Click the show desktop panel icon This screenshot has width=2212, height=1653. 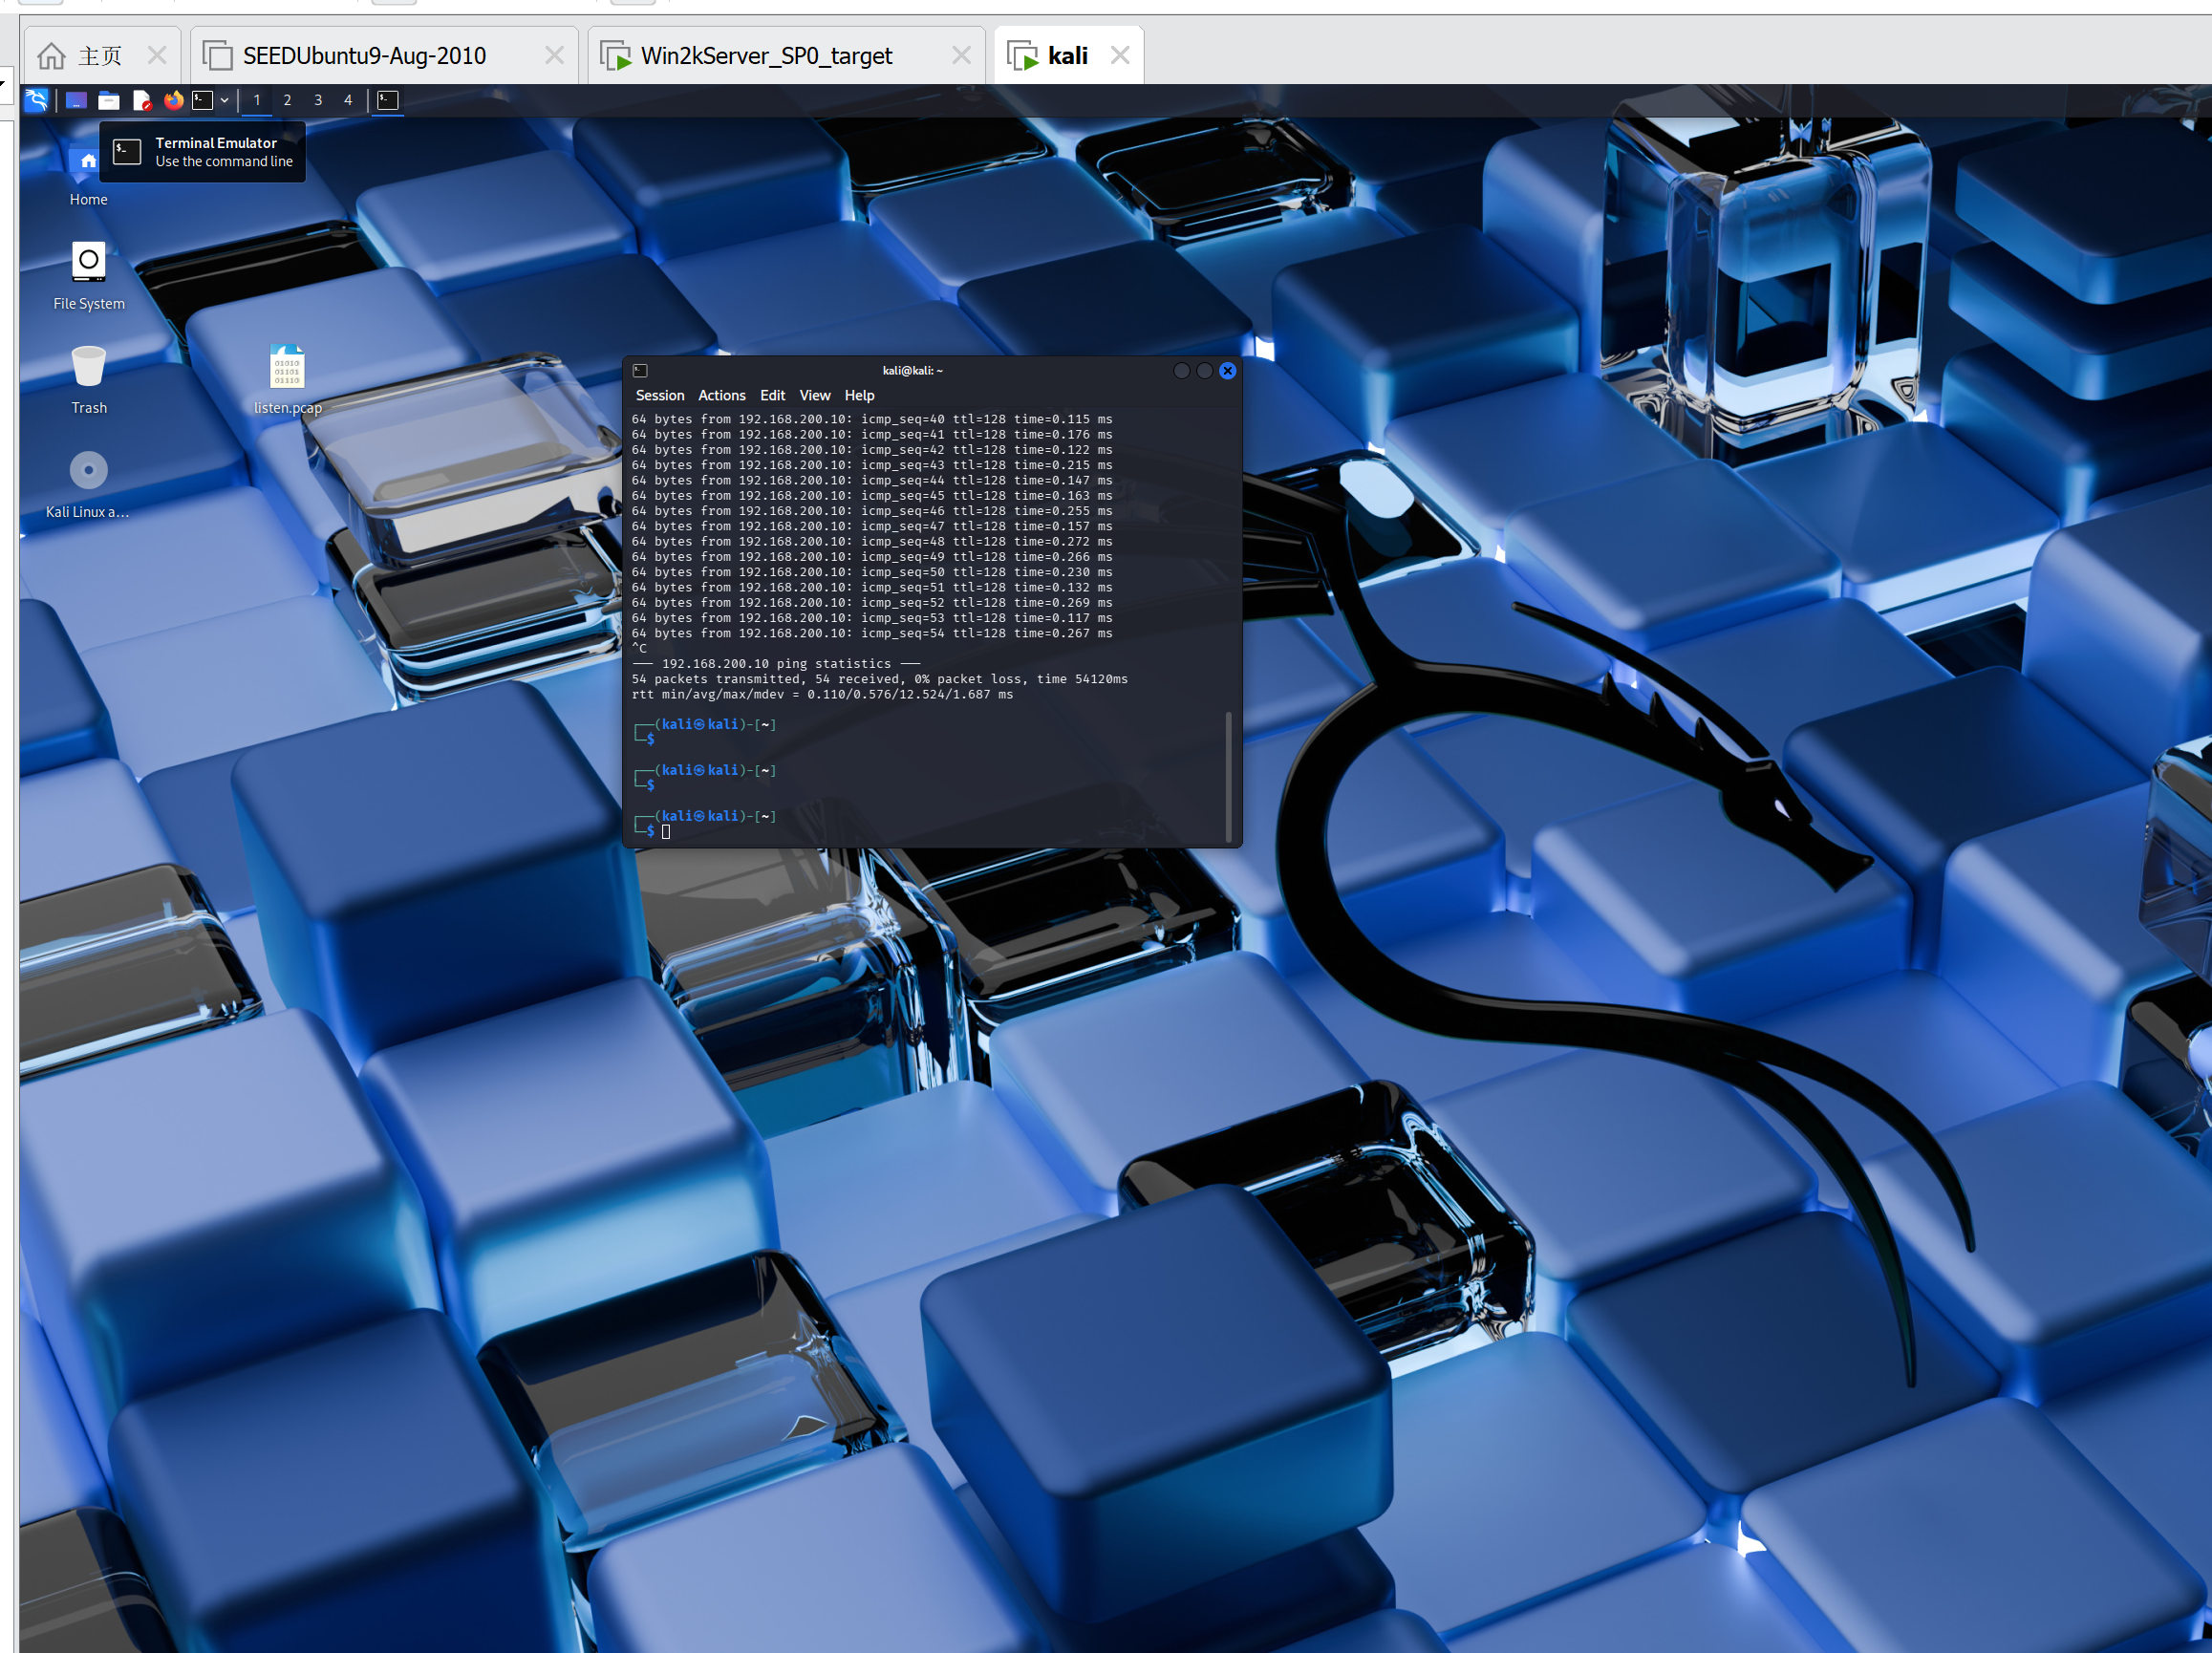(x=76, y=100)
